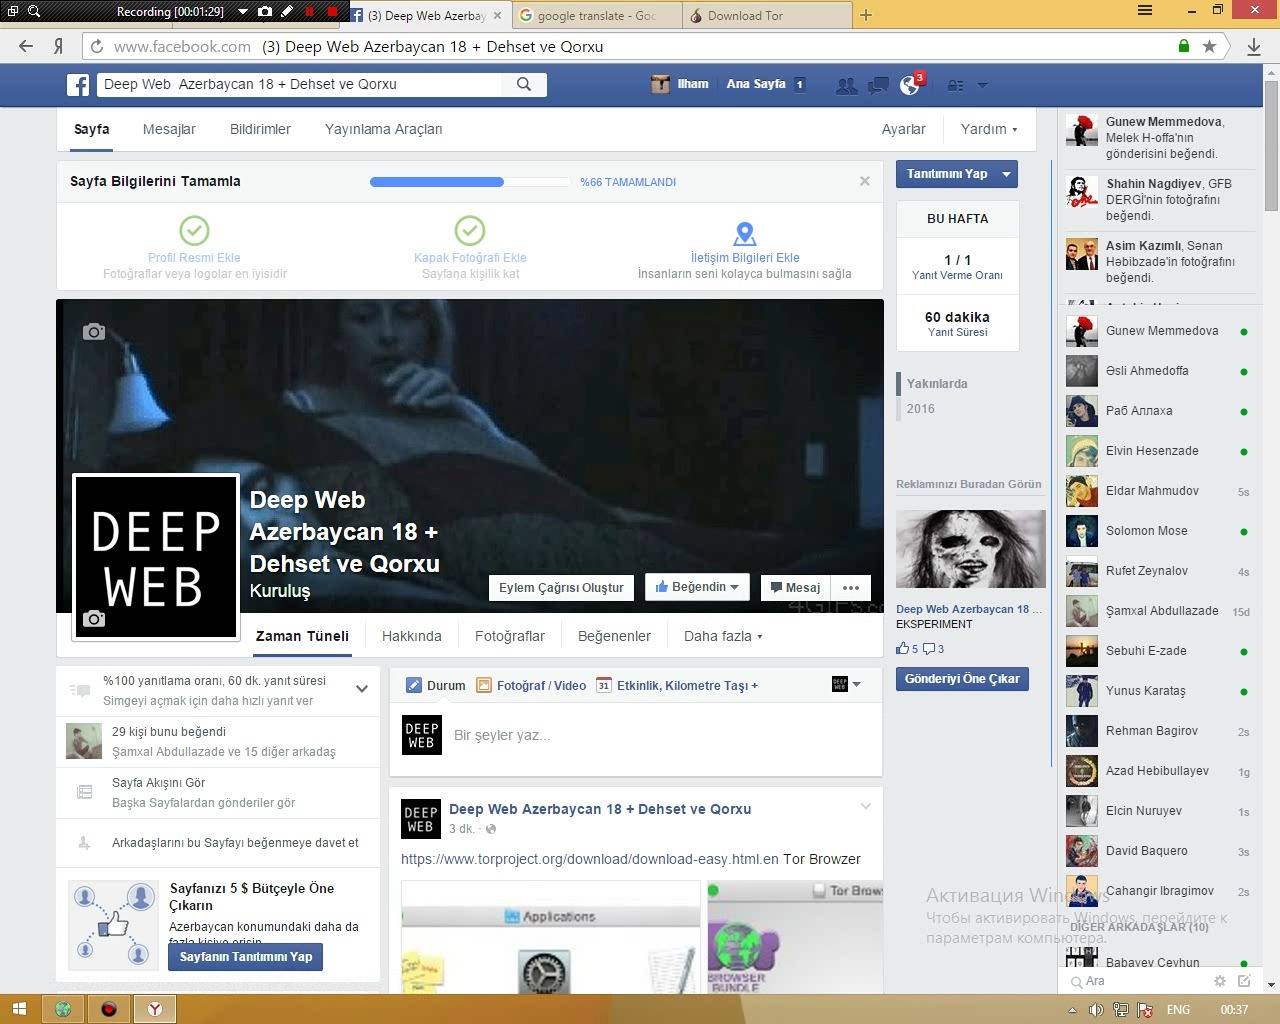Click the Windows Start button

click(18, 1009)
